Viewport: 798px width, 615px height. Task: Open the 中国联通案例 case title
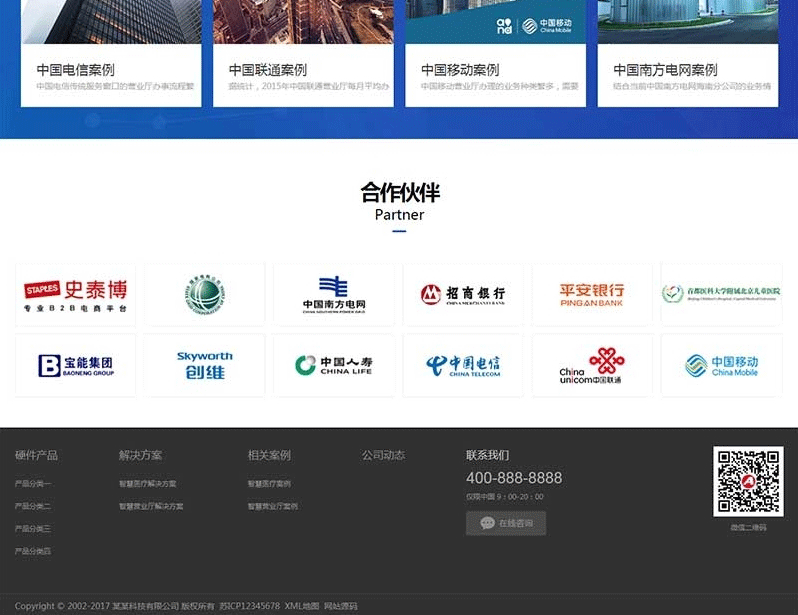(268, 70)
